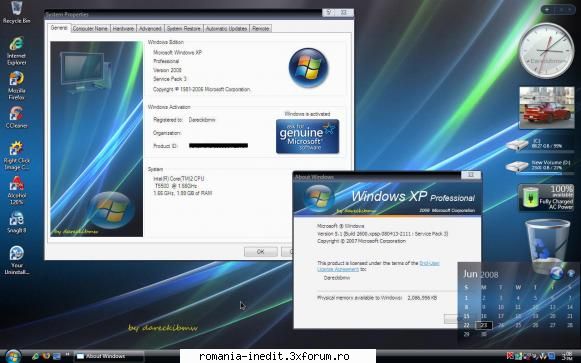The width and height of the screenshot is (581, 363).
Task: Click the red tray icon in system tray
Action: point(510,356)
